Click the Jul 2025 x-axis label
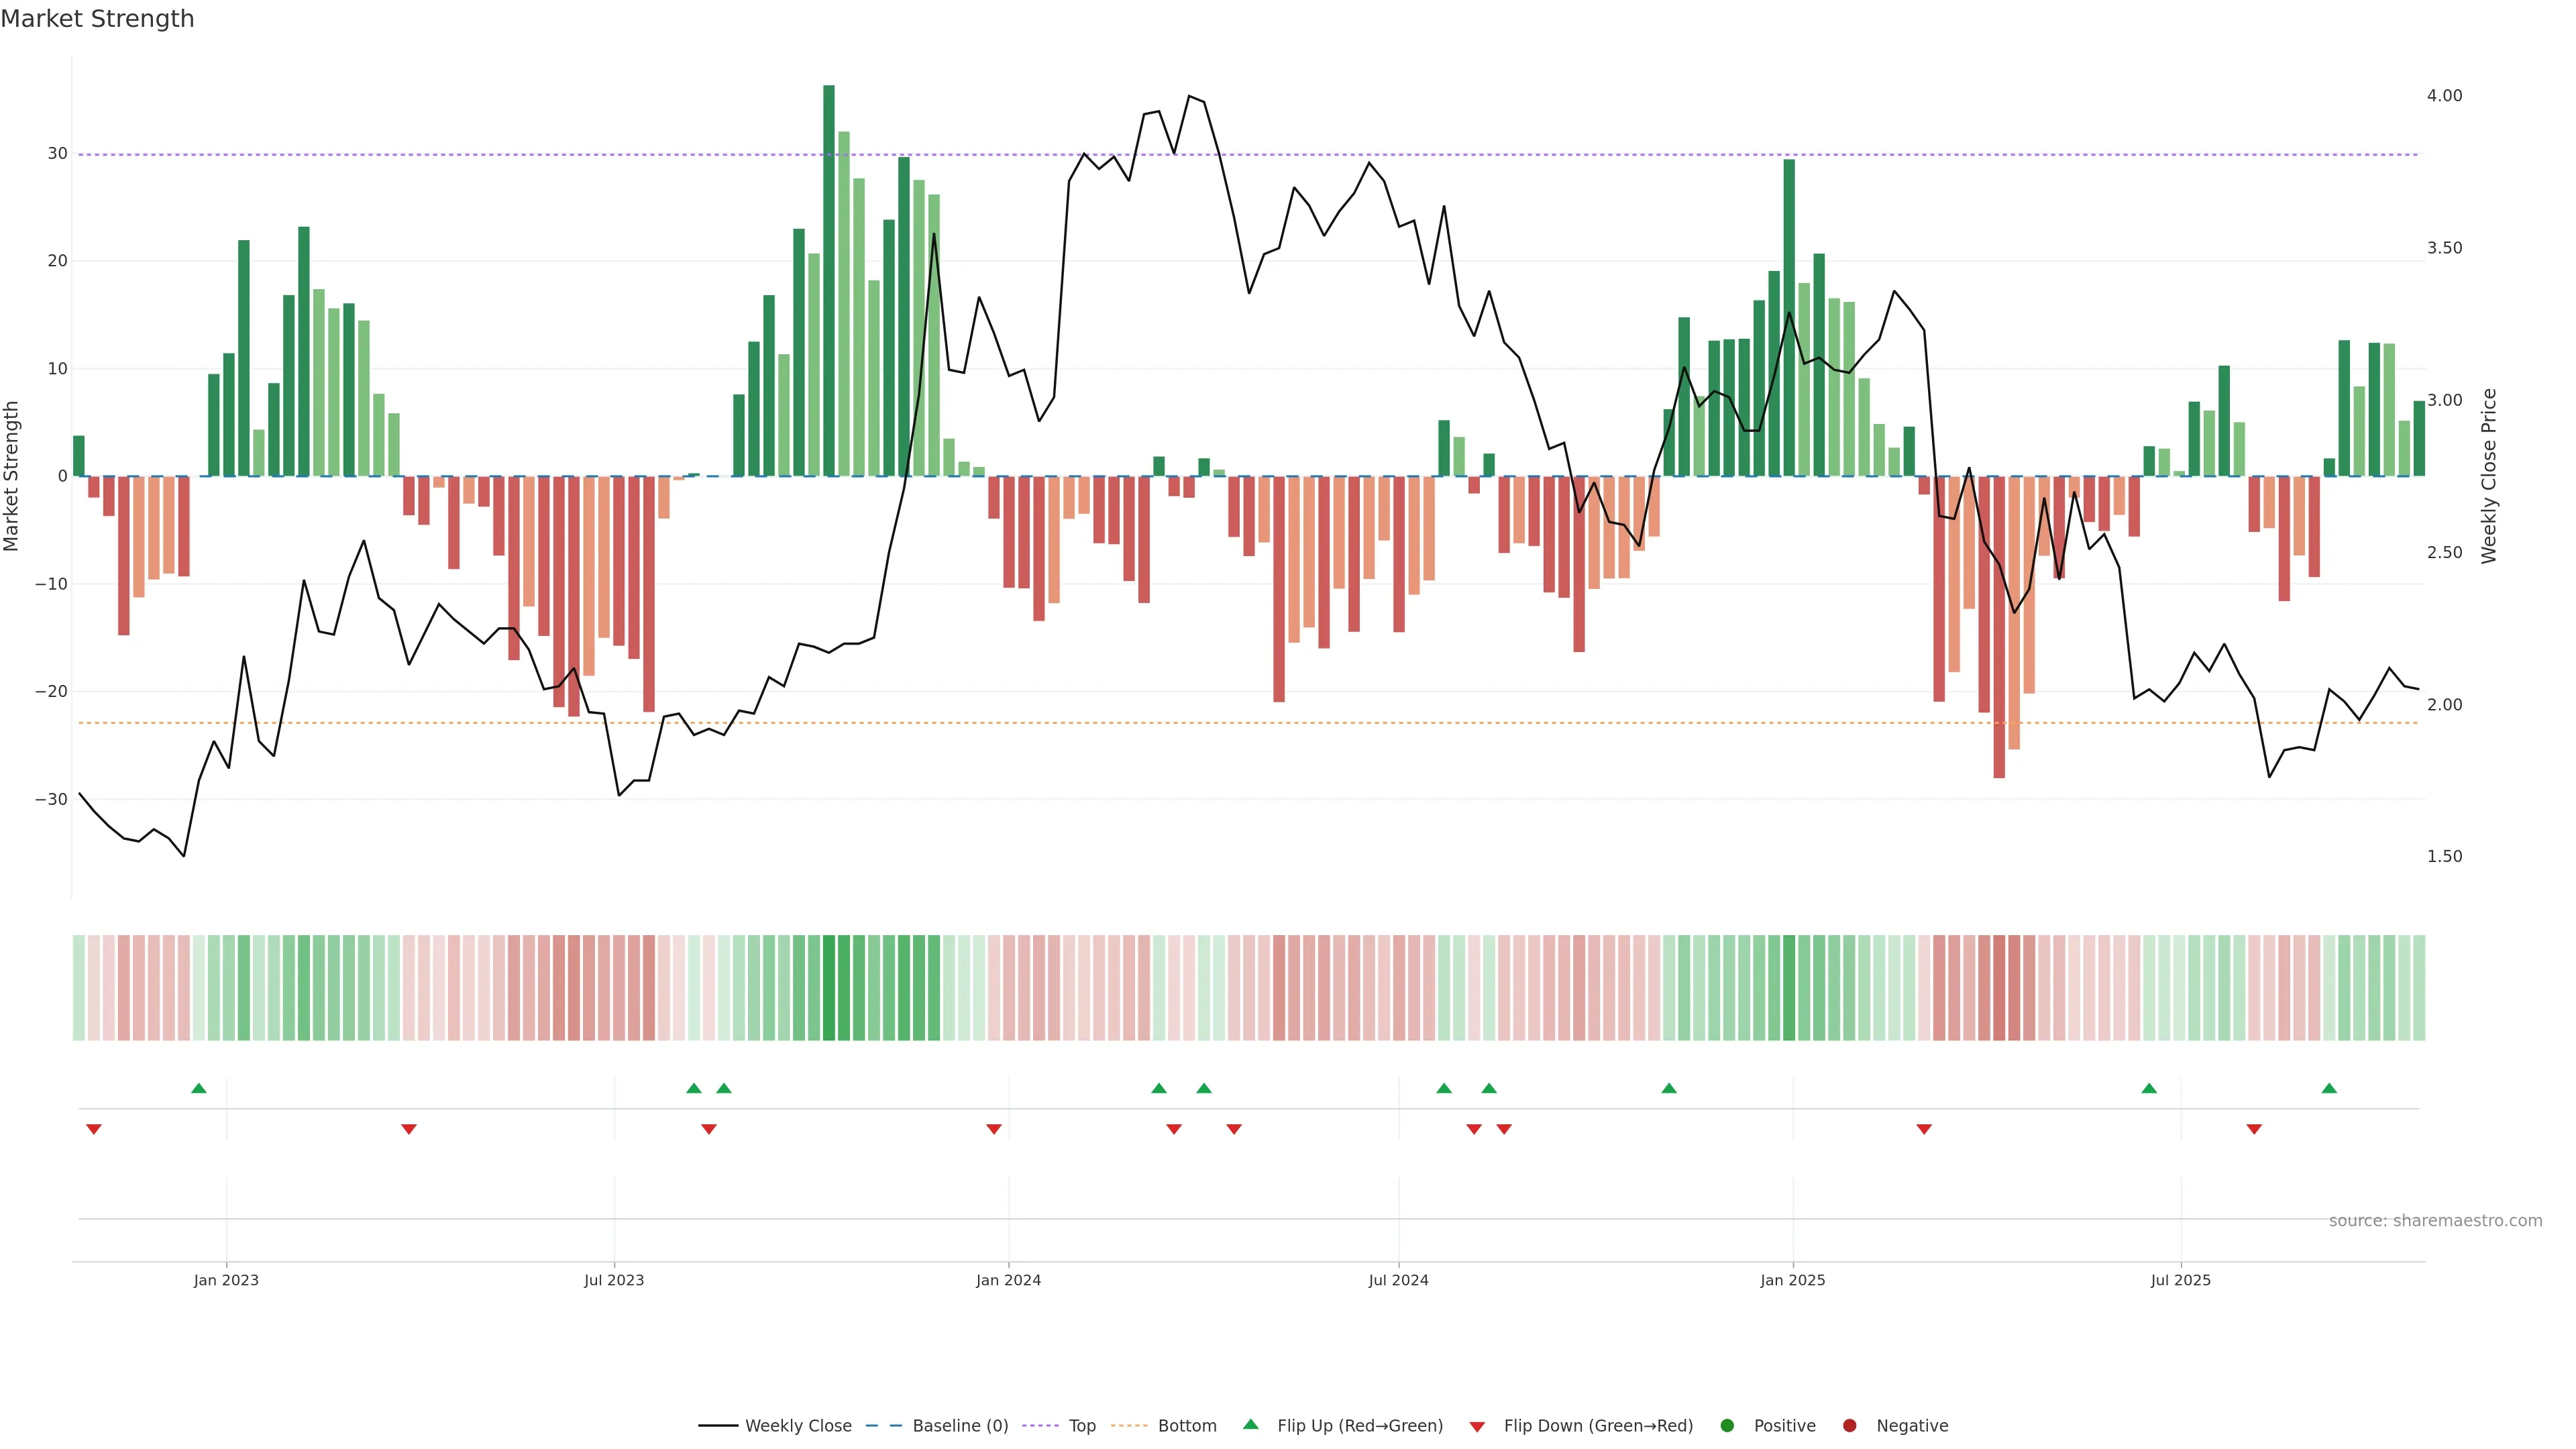This screenshot has width=2576, height=1449. pyautogui.click(x=2181, y=1280)
